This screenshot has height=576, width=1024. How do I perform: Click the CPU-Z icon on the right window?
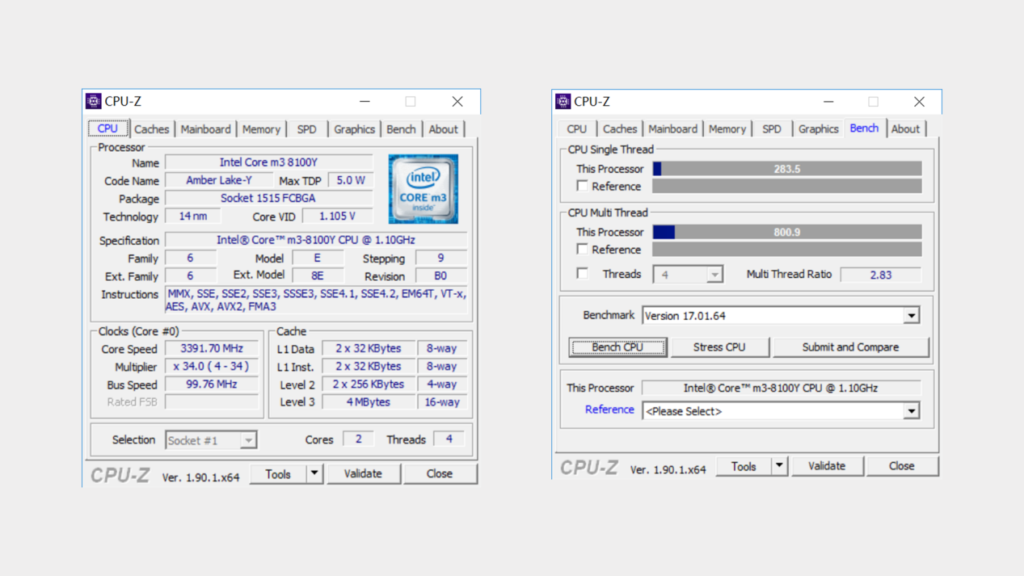561,101
